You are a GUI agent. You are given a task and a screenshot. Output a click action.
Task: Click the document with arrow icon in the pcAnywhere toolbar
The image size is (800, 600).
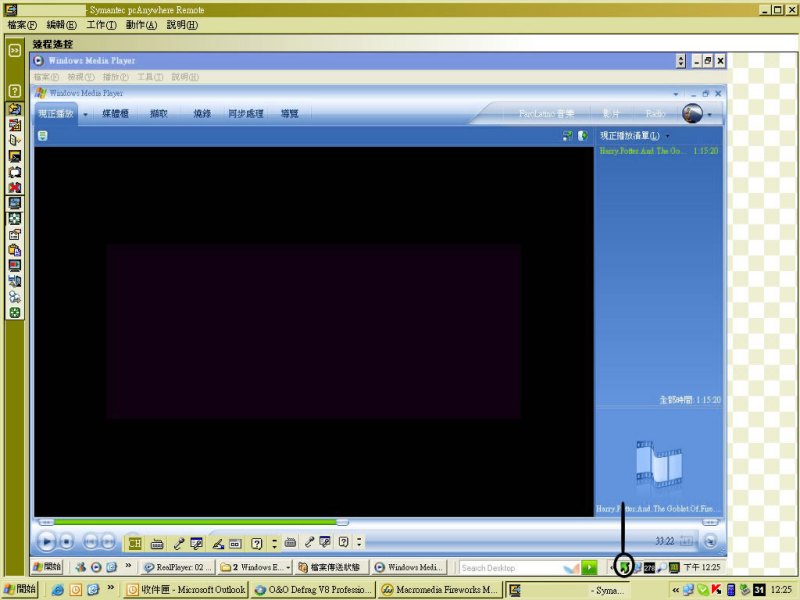[x=15, y=140]
